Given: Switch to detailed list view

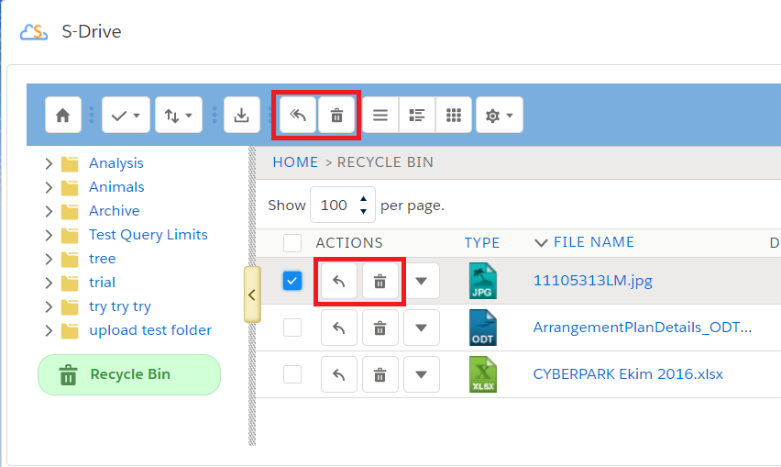Looking at the screenshot, I should click(x=417, y=116).
